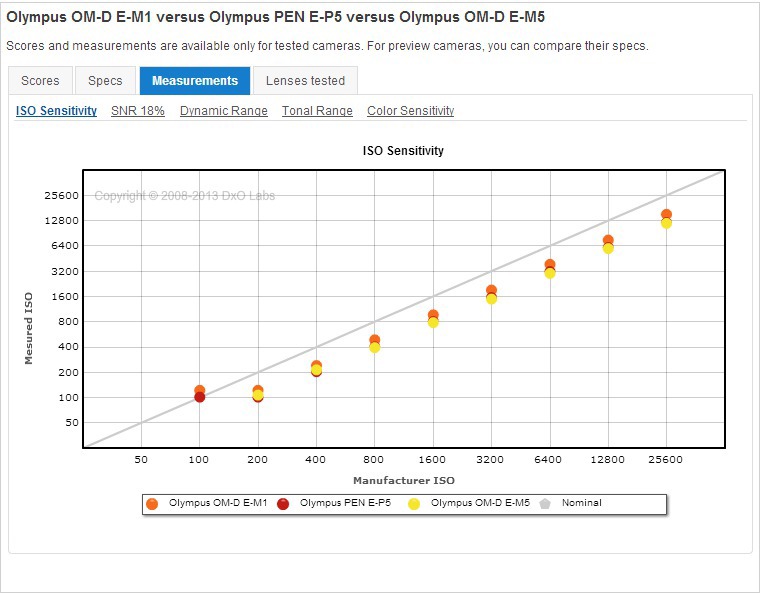Viewport: 766px width, 594px height.
Task: Toggle Olympus OM-D E-M1 legend marker
Action: point(152,504)
